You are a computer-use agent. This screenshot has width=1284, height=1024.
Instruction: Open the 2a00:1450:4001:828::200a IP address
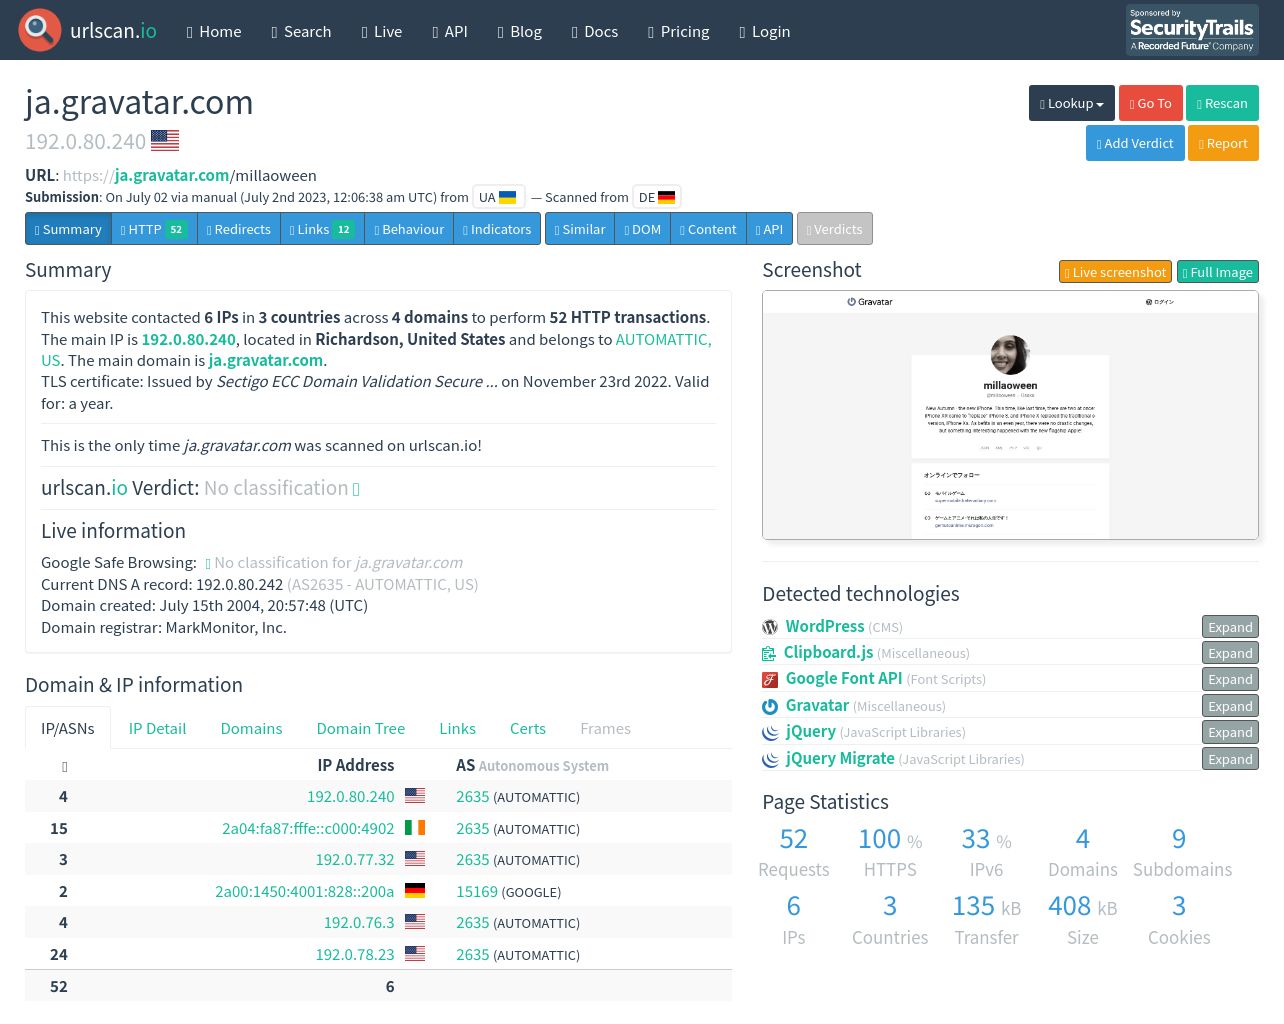pos(305,891)
